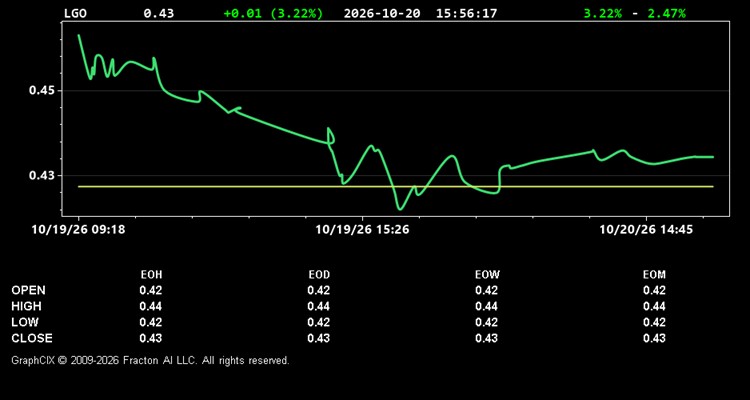Click the 0.43 y-axis label
The height and width of the screenshot is (400, 750).
coord(42,176)
